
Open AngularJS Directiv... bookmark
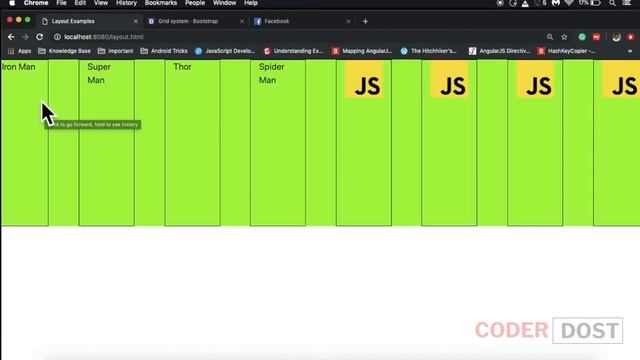click(x=500, y=51)
